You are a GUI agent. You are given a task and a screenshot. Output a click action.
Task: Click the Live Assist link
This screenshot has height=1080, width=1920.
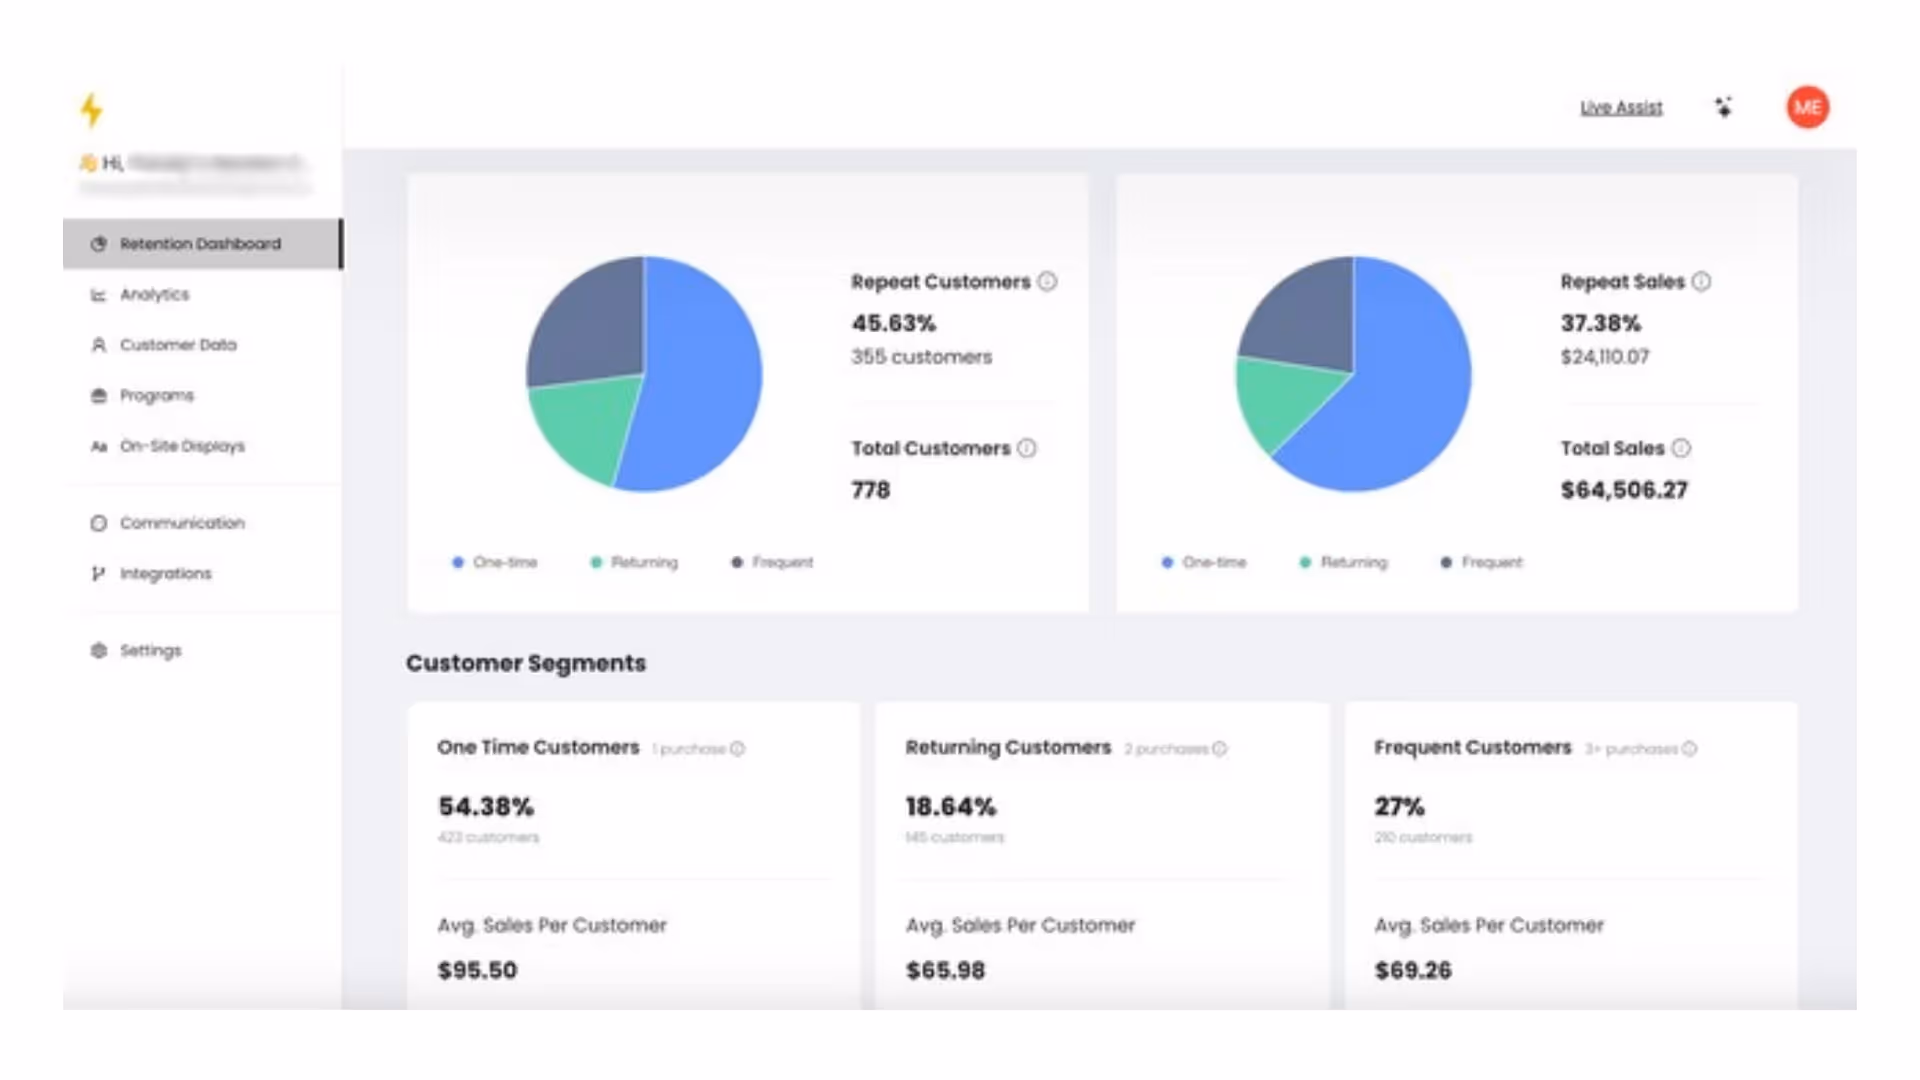pyautogui.click(x=1621, y=108)
